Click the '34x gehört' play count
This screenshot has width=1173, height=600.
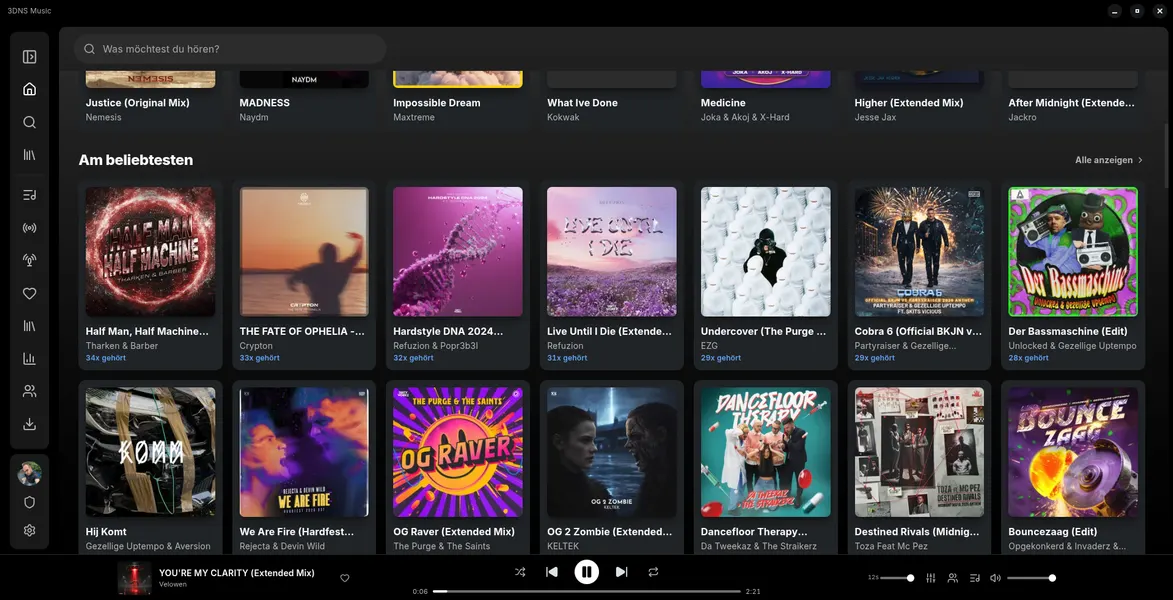tap(105, 358)
